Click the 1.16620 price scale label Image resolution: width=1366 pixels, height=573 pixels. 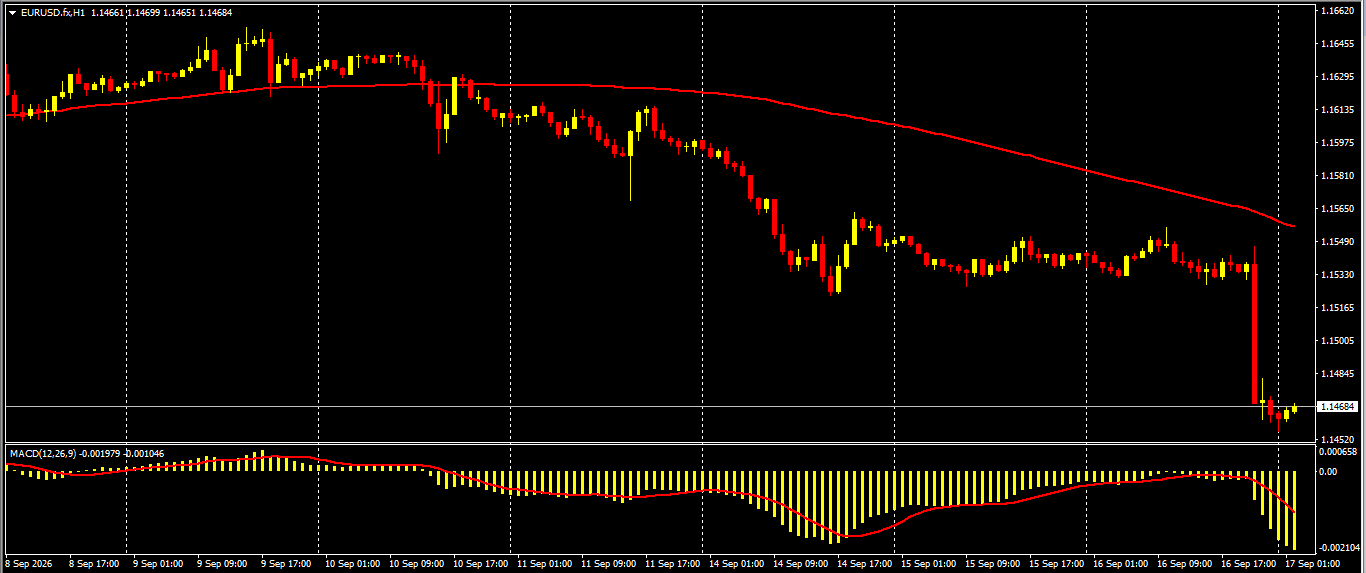(x=1337, y=11)
